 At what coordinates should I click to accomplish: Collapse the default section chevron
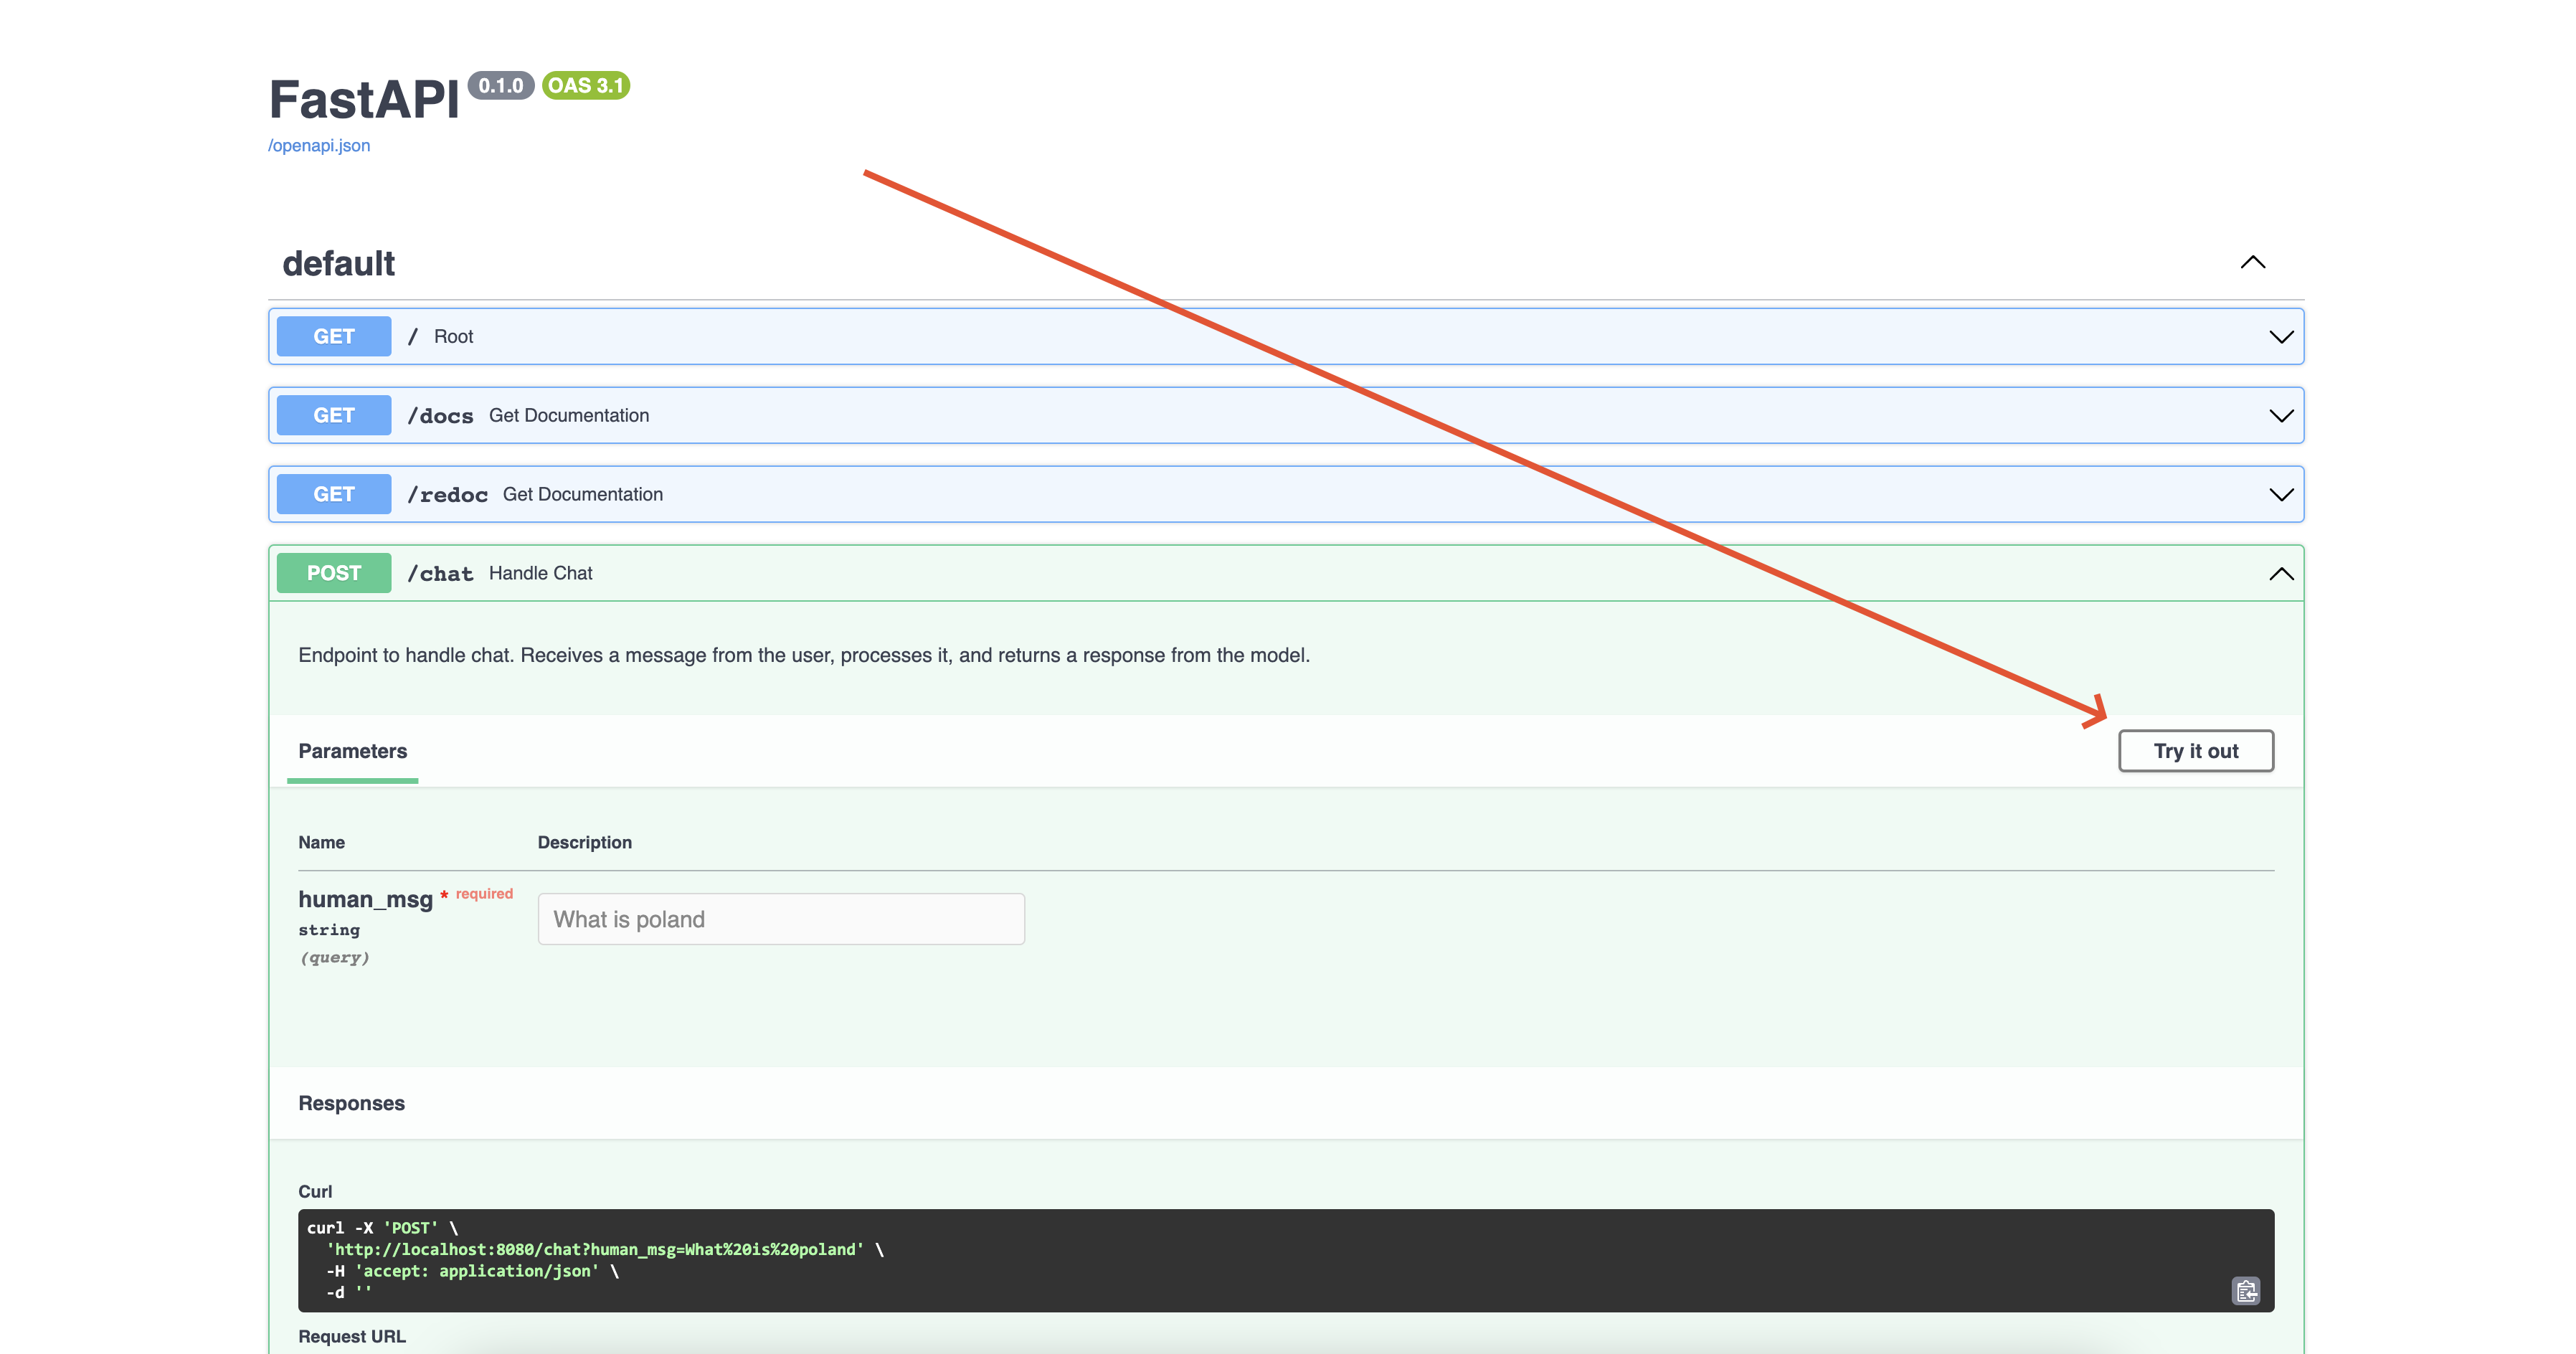point(2252,262)
